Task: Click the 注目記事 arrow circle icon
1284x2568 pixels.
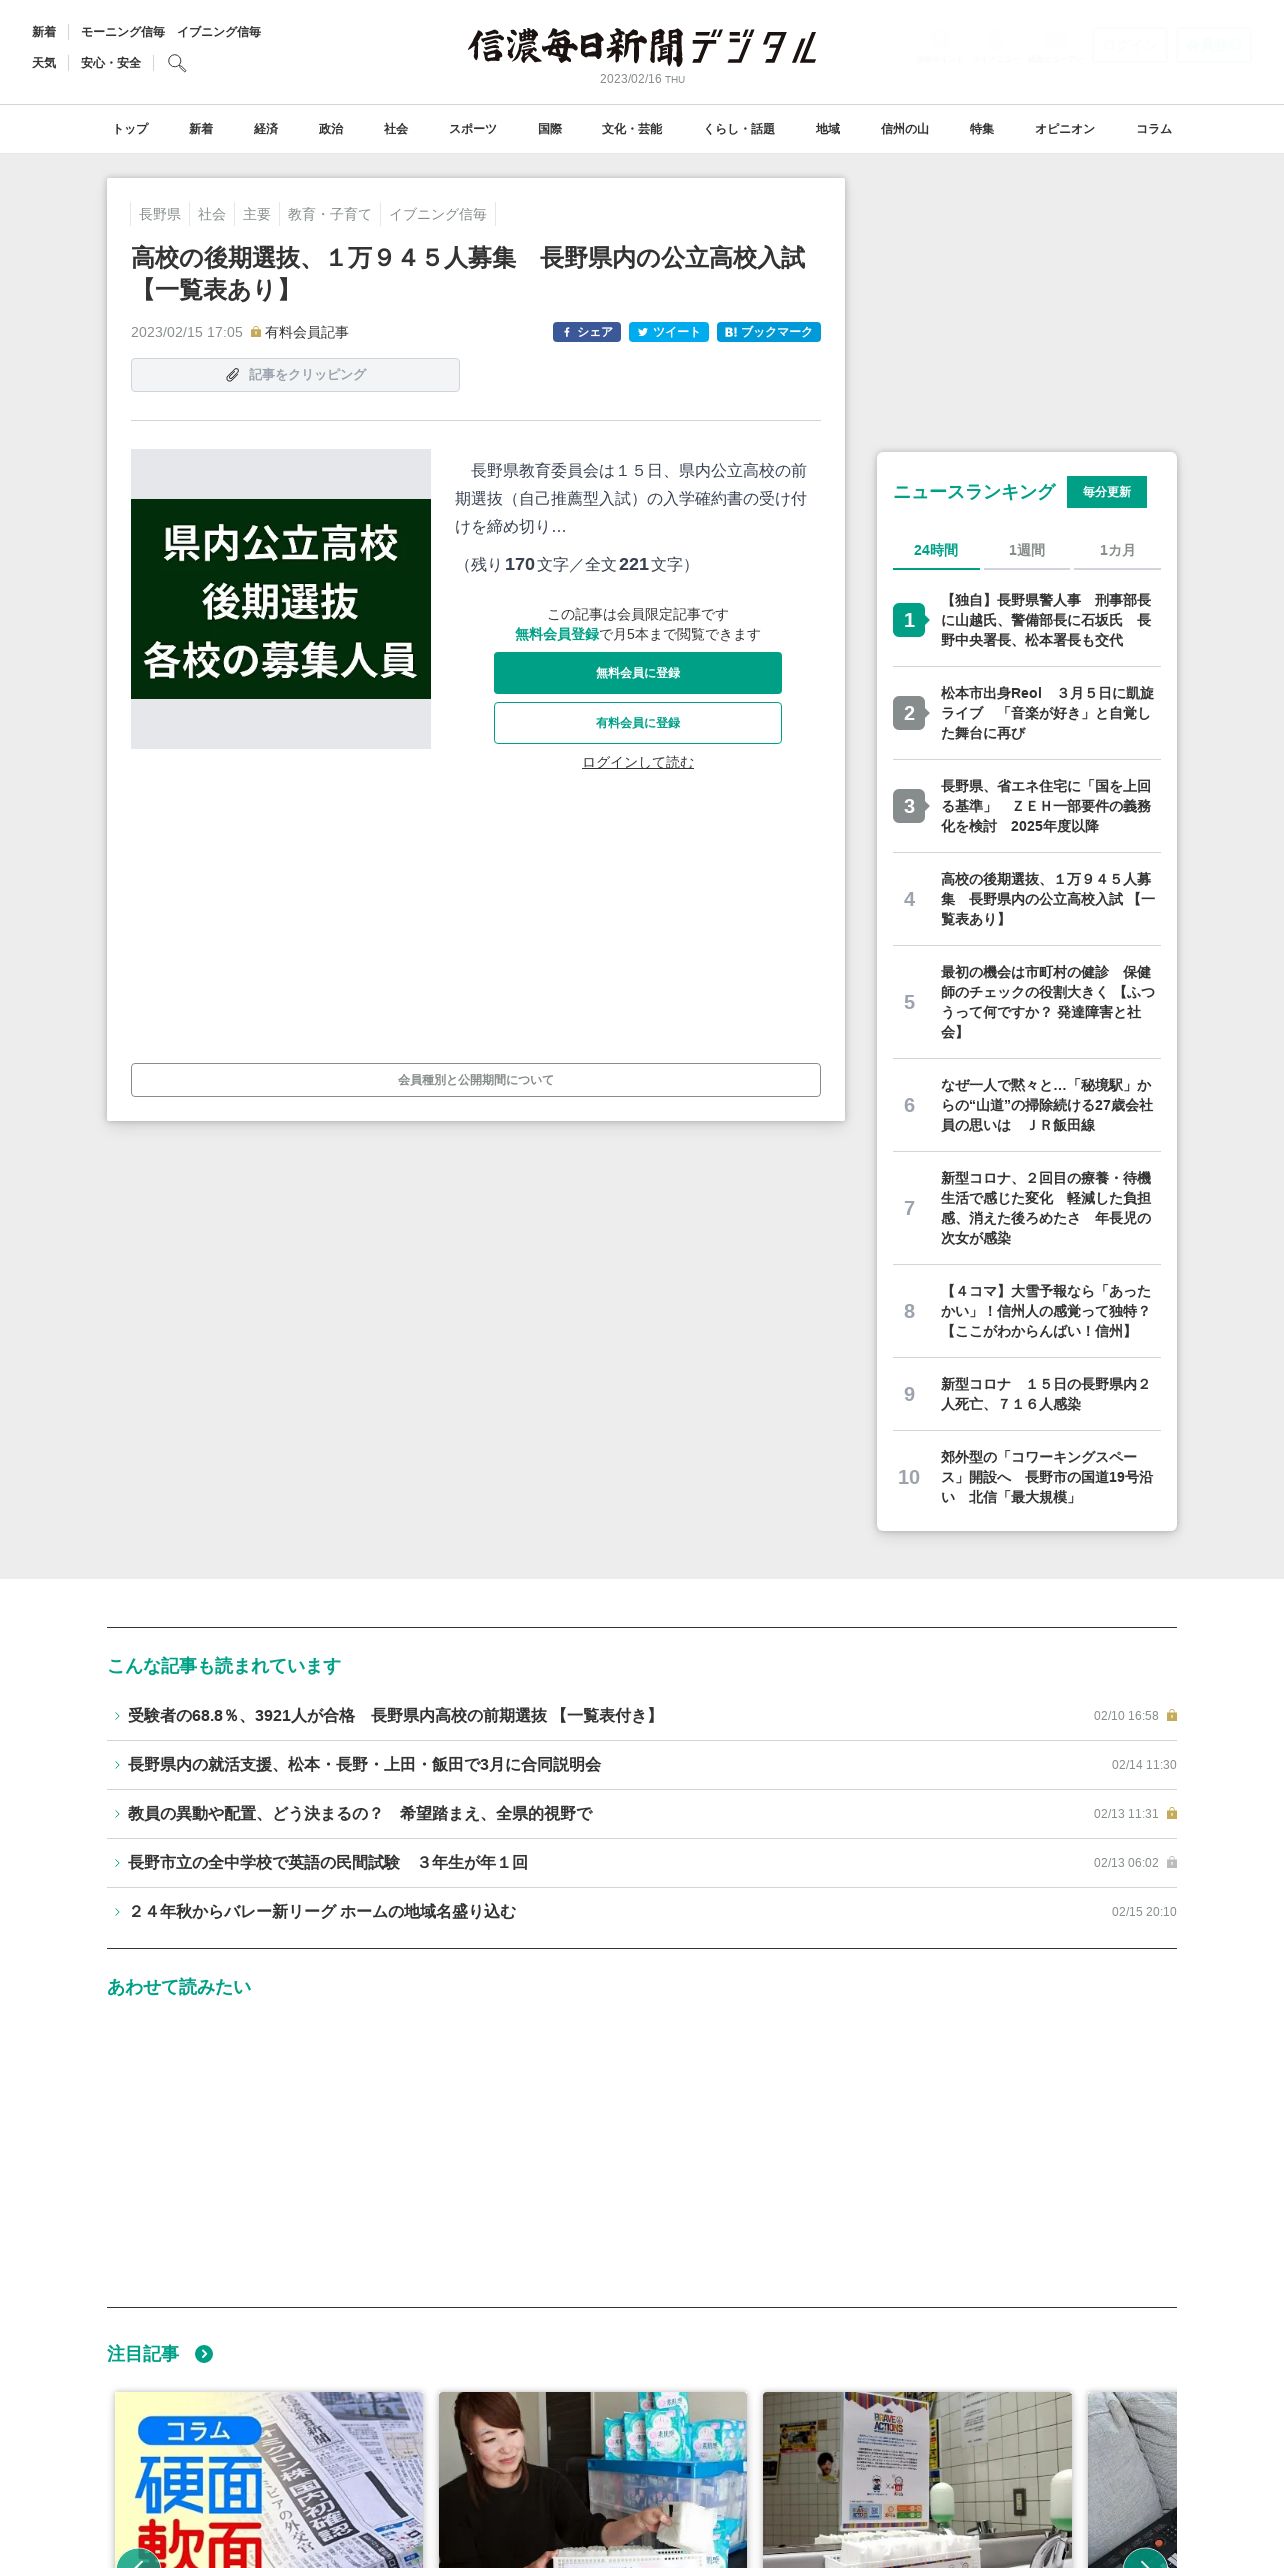Action: (x=204, y=2354)
